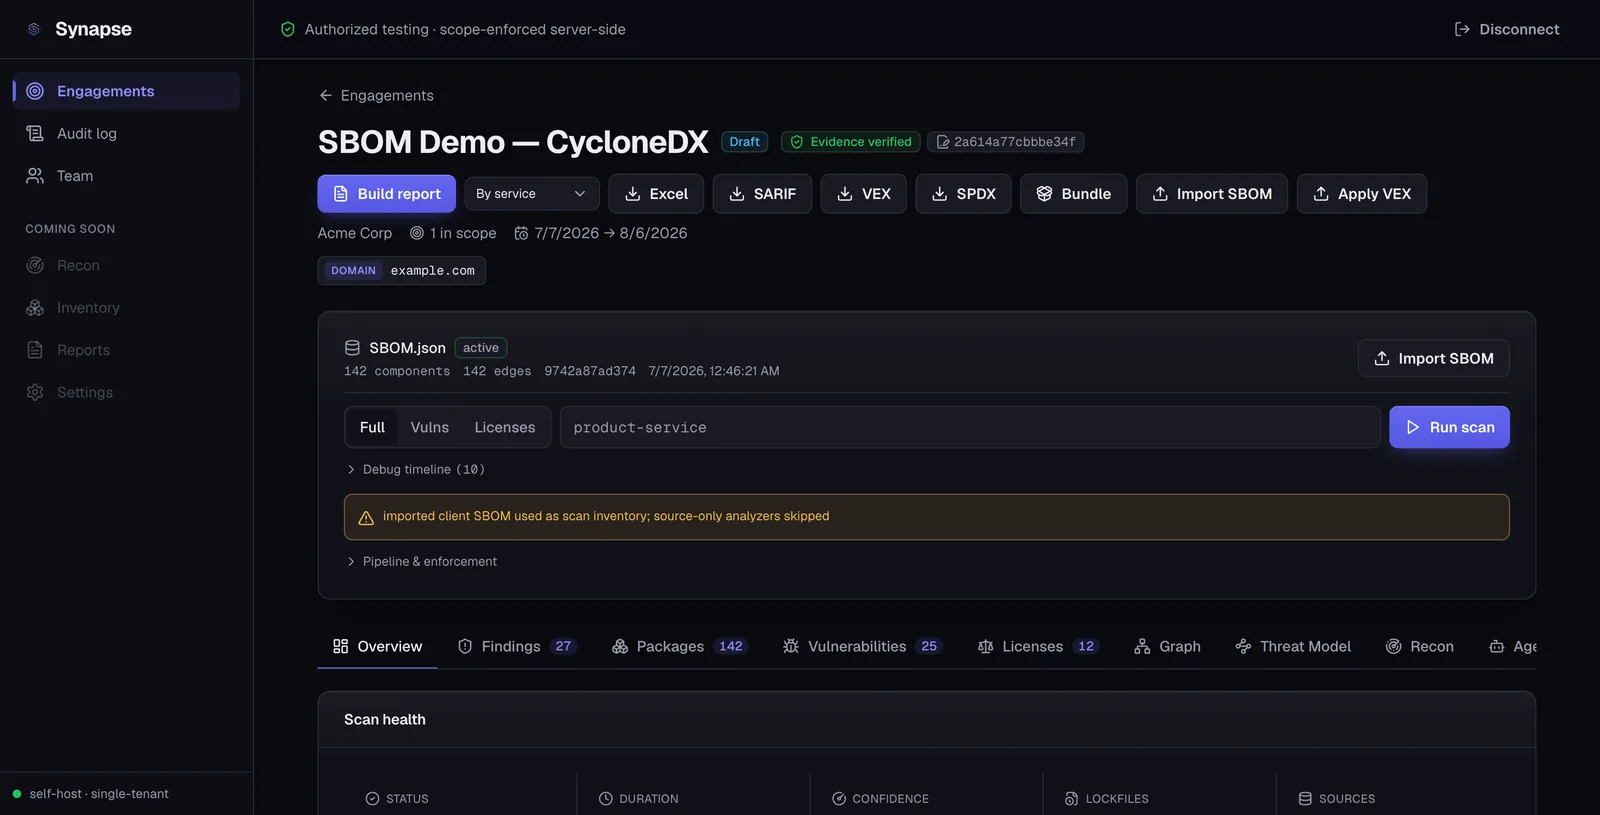Download the SPDX export

point(964,194)
